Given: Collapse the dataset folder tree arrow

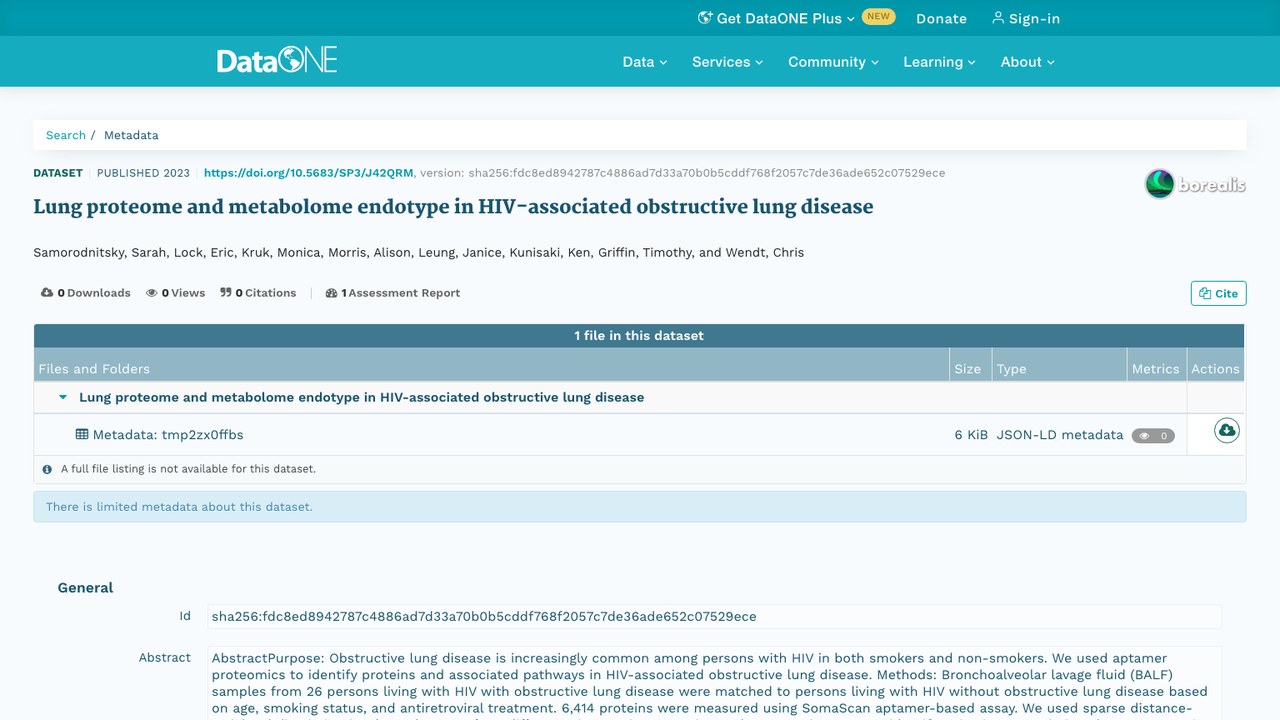Looking at the screenshot, I should tap(63, 397).
